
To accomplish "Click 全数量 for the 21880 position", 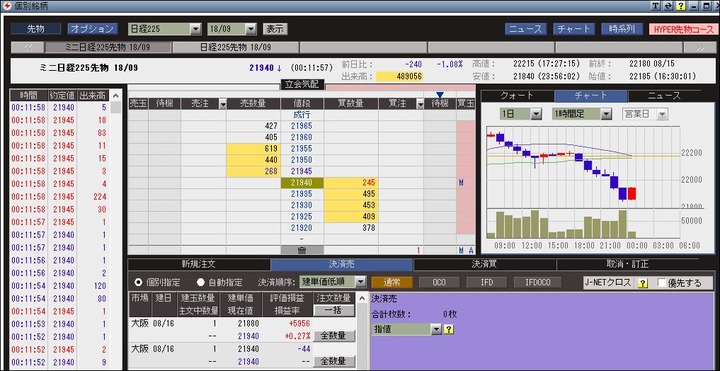I will point(334,336).
